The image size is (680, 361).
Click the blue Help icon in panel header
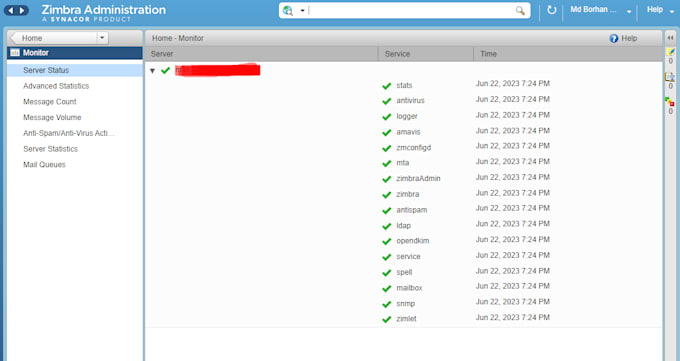point(614,39)
